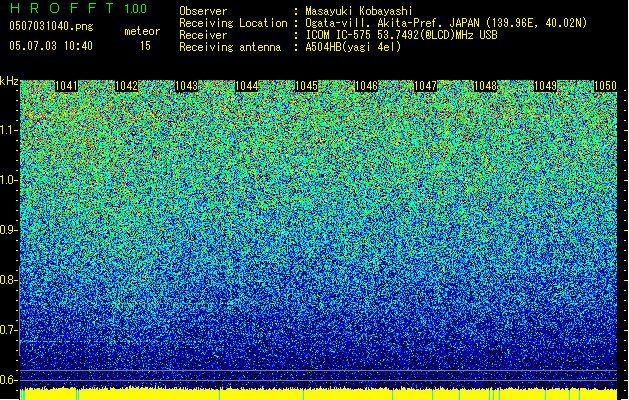The height and width of the screenshot is (400, 629).
Task: Click the meteor count 15
Action: point(145,46)
